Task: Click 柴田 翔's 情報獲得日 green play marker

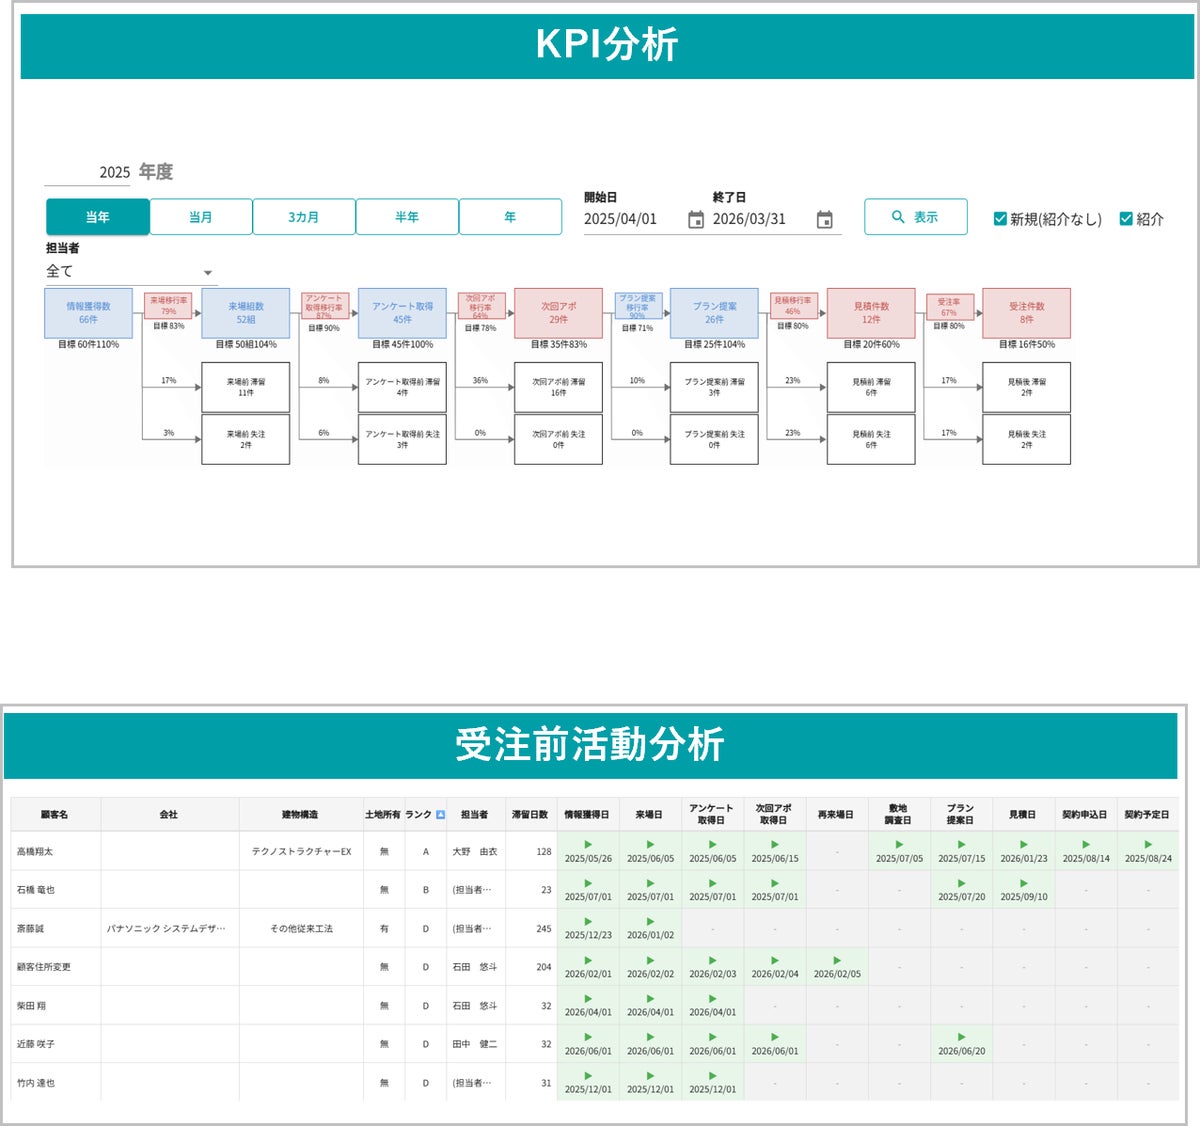Action: click(588, 999)
